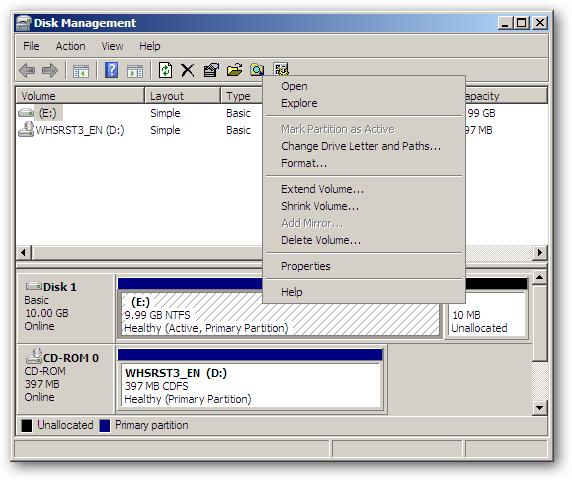This screenshot has height=480, width=572.
Task: Click the drive icon beside (E:) volume
Action: coord(26,113)
